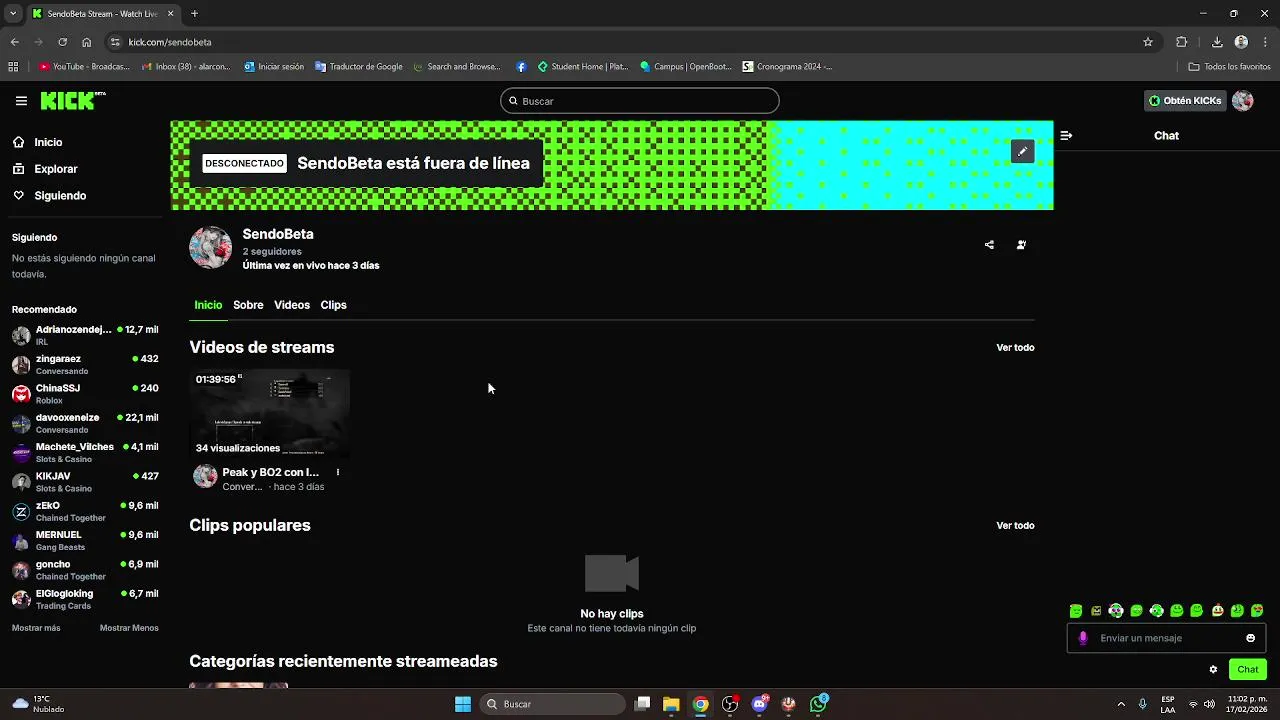1280x720 pixels.
Task: Open the YouTube bookmark
Action: 84,67
